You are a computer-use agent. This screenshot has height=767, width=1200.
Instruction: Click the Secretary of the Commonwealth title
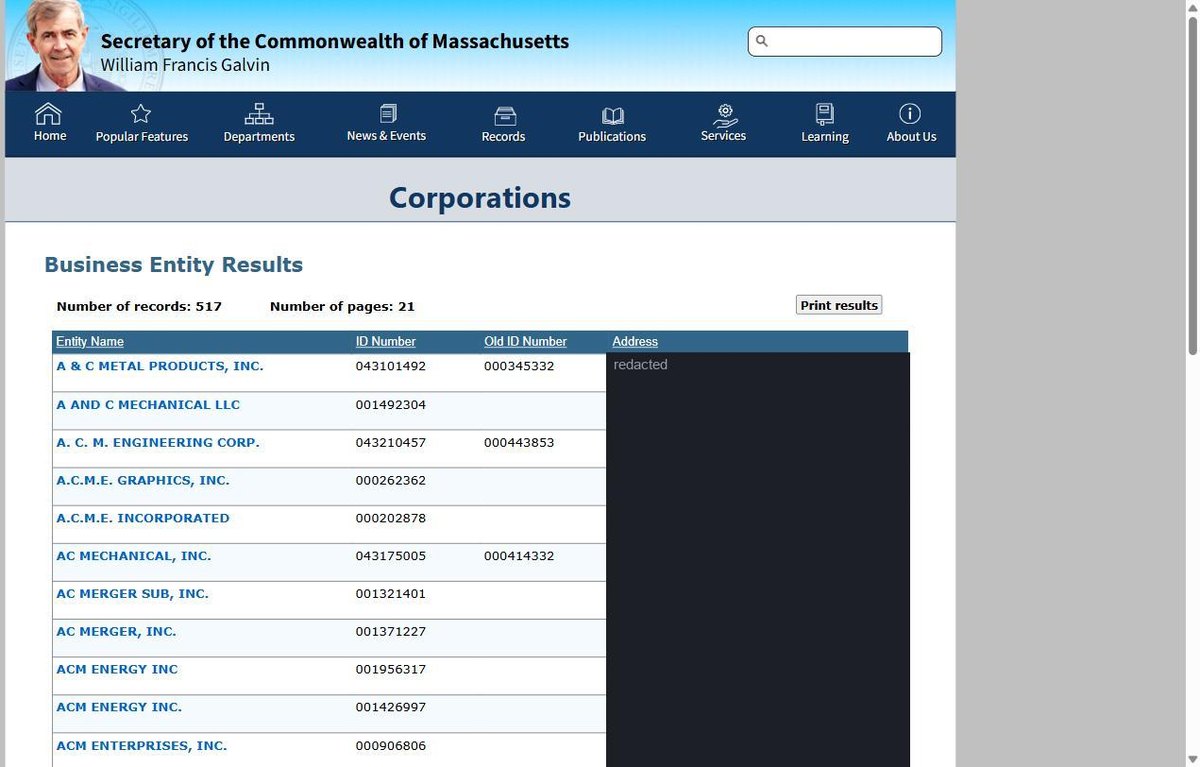[335, 42]
